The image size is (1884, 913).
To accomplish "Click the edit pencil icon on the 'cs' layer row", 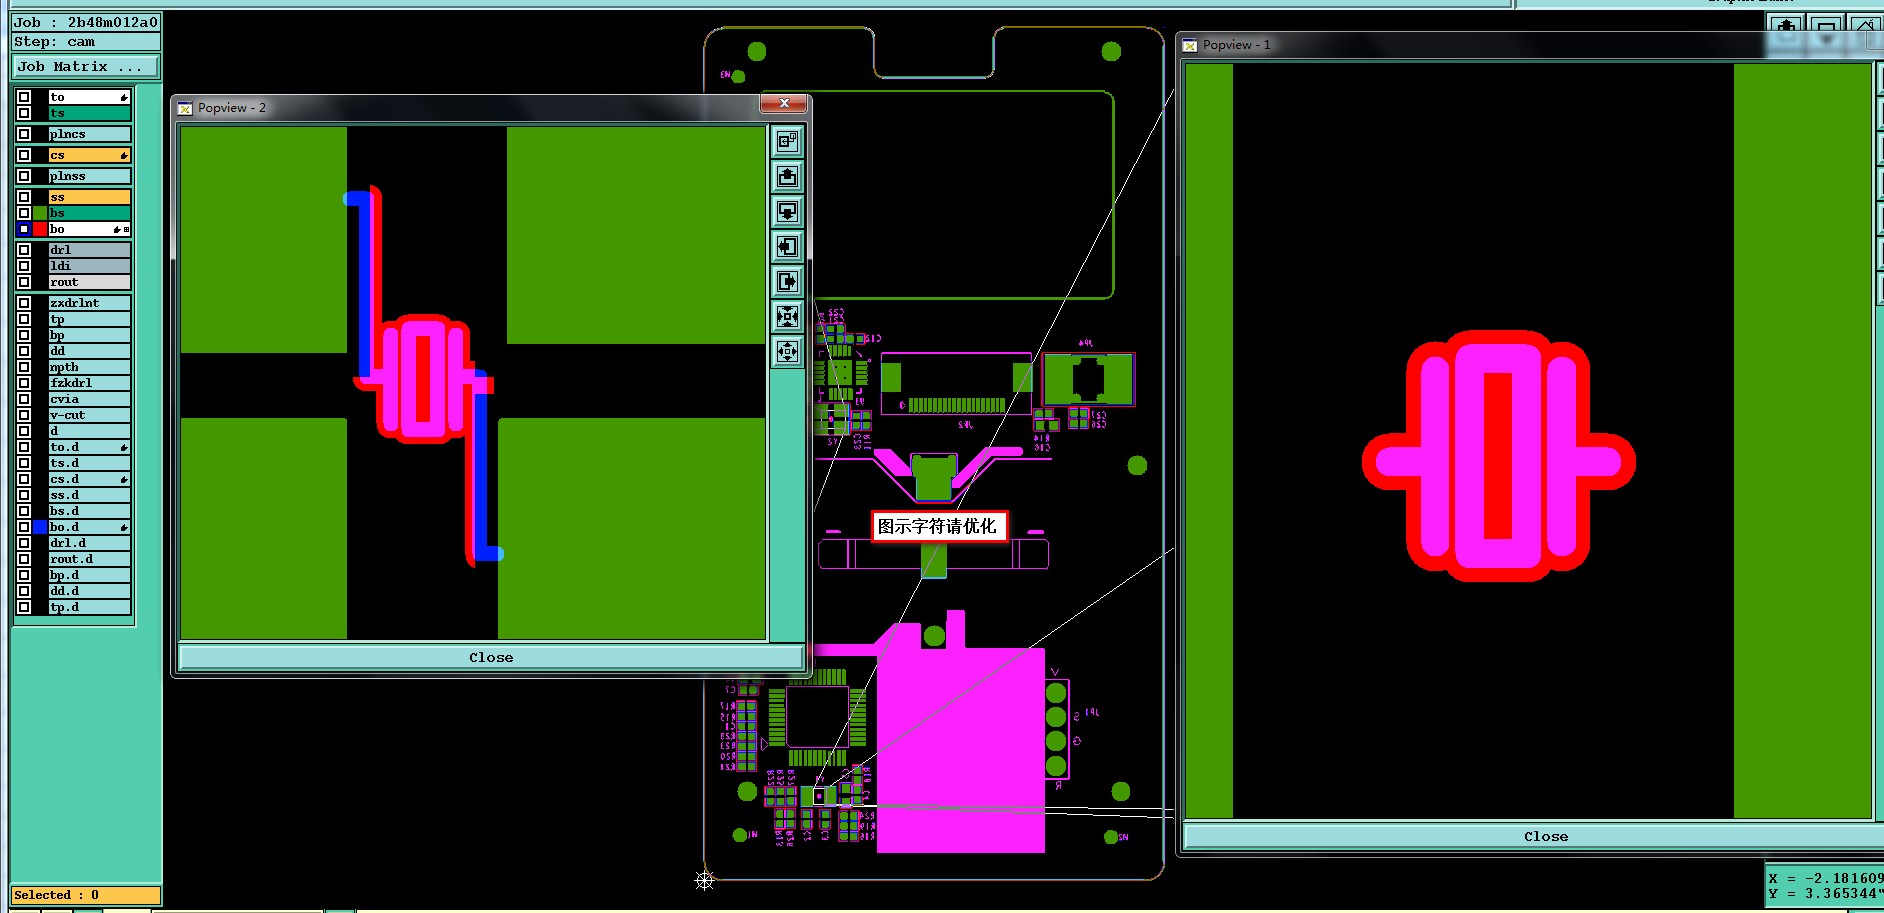I will point(124,155).
